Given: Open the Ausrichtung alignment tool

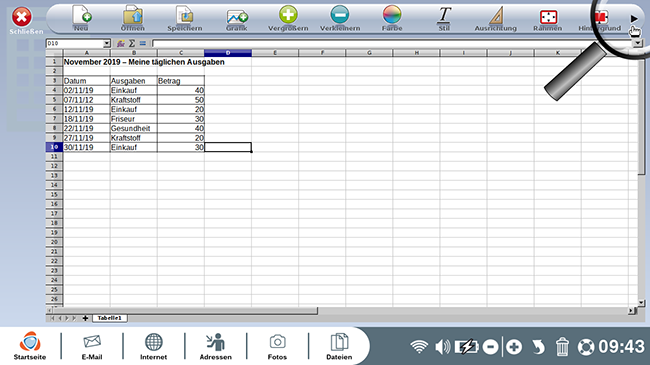Looking at the screenshot, I should point(496,18).
